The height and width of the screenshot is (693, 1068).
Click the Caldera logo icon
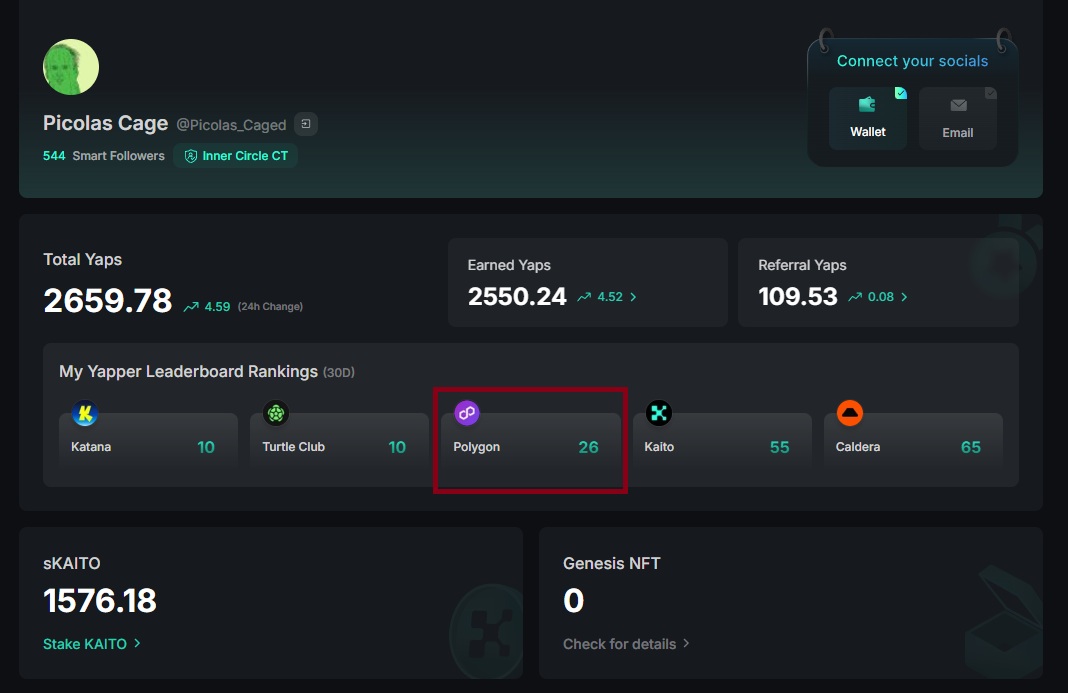(850, 413)
